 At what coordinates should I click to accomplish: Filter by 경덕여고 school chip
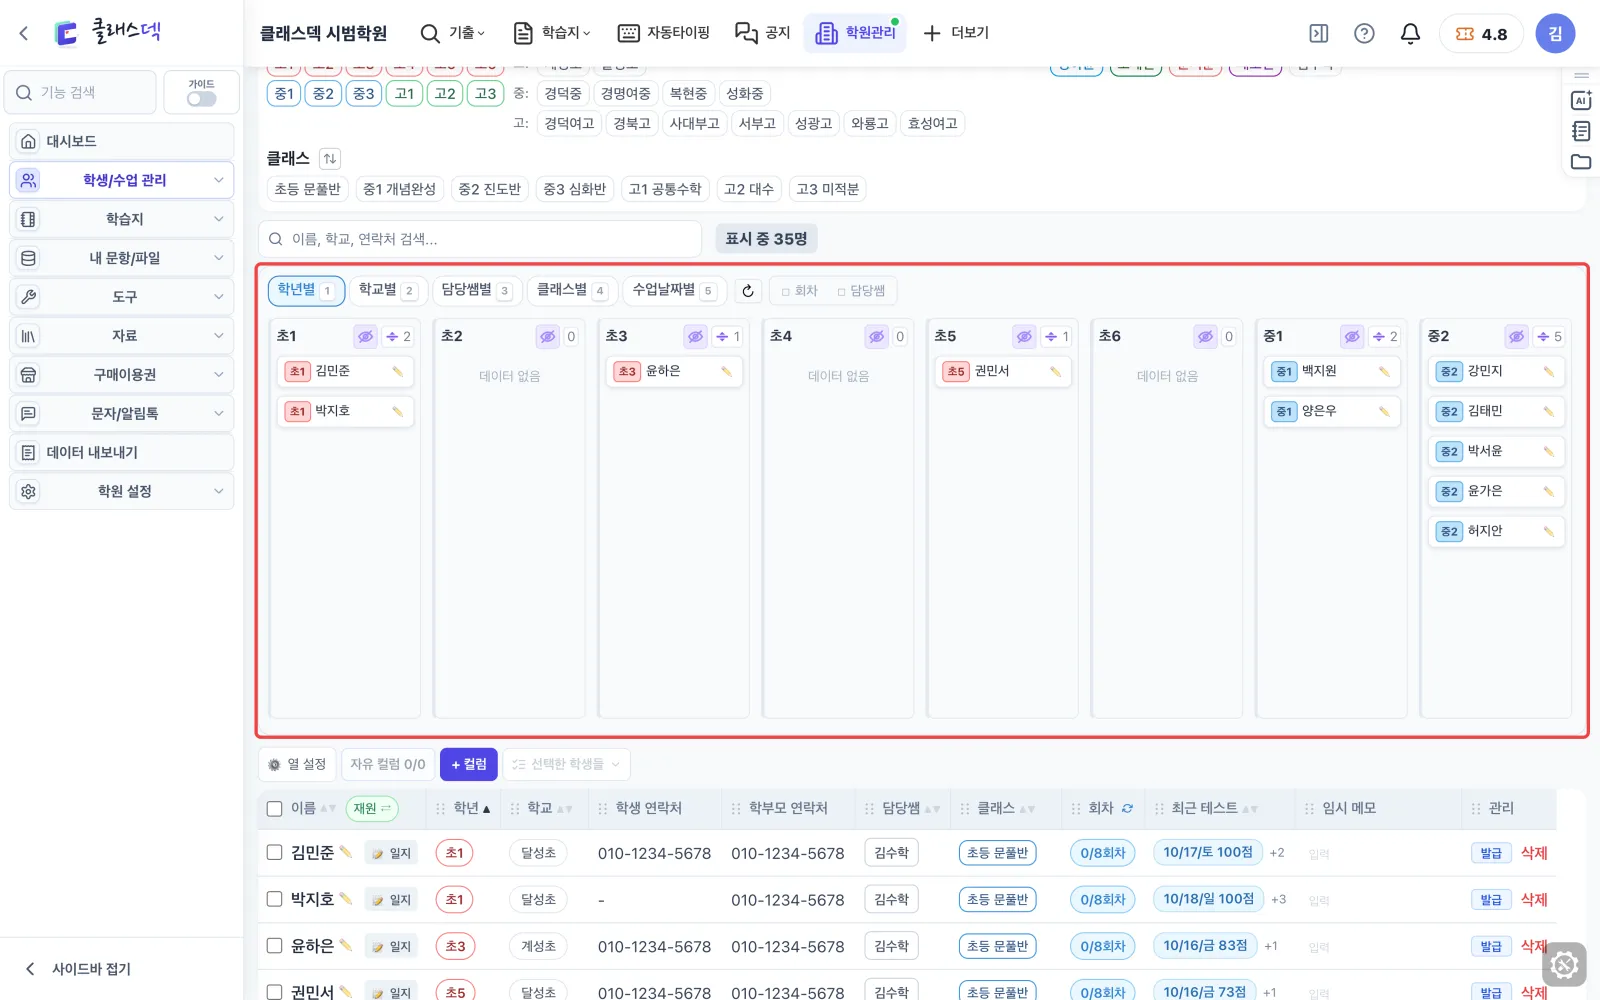(569, 123)
